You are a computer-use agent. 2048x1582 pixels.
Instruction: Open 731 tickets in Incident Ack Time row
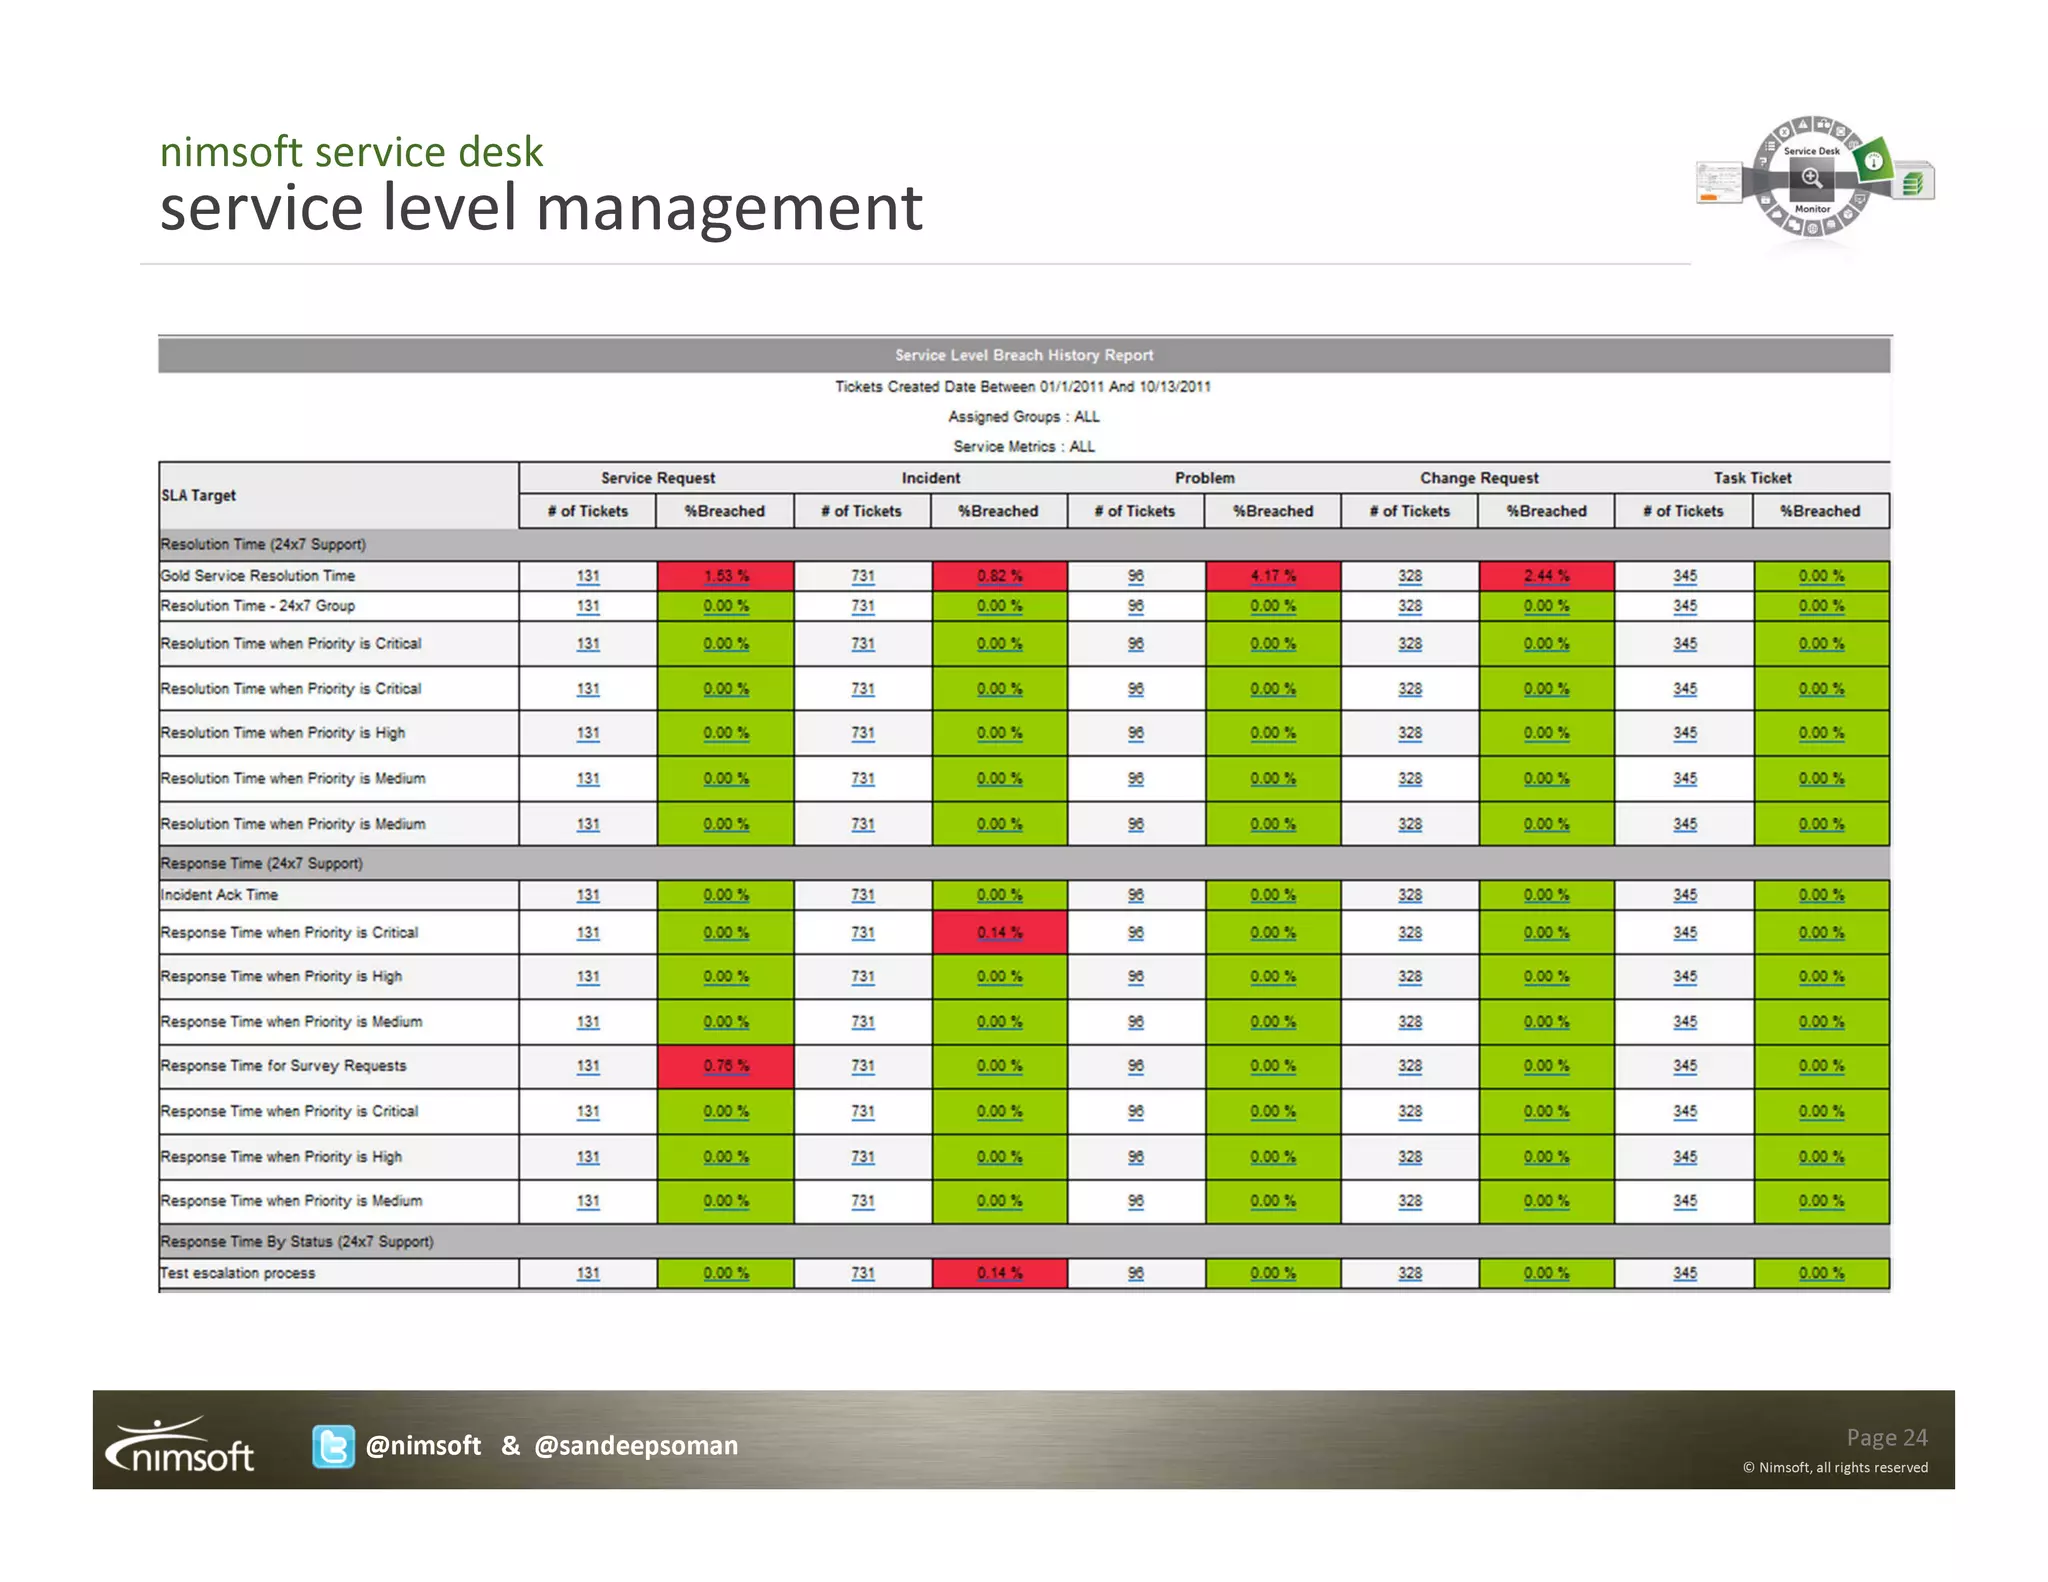pyautogui.click(x=863, y=895)
